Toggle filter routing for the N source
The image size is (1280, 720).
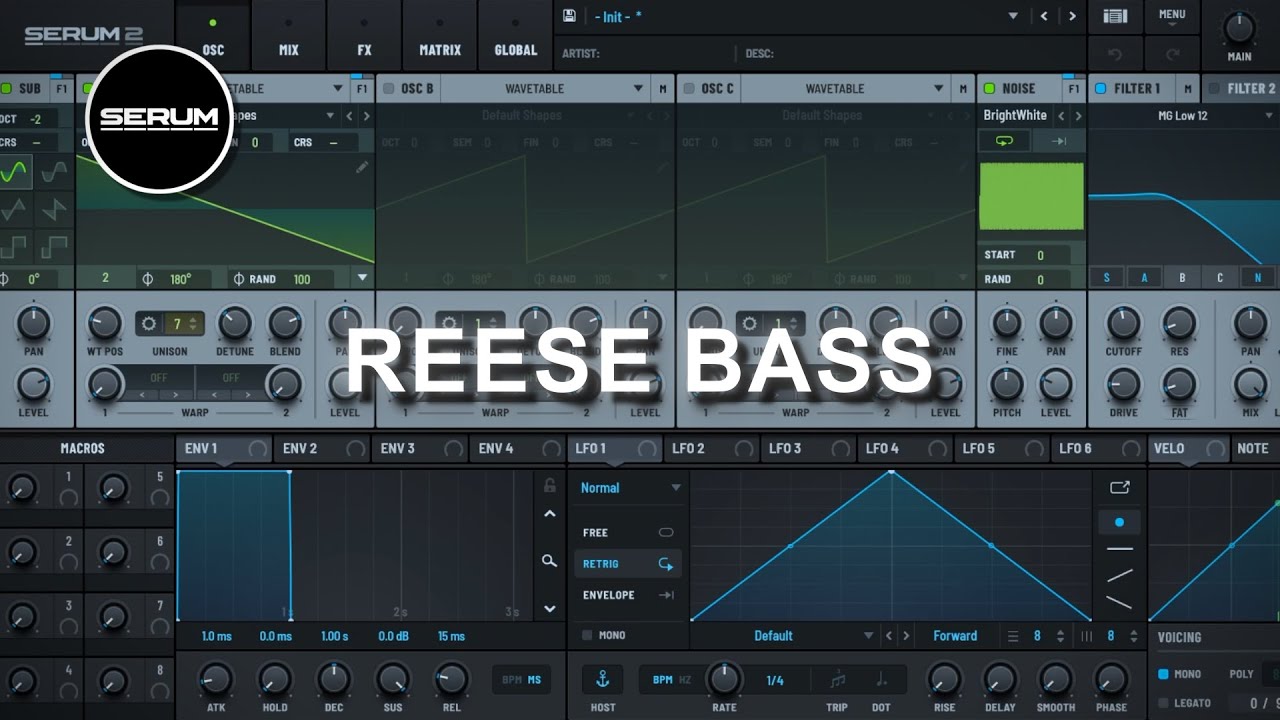pyautogui.click(x=1258, y=278)
